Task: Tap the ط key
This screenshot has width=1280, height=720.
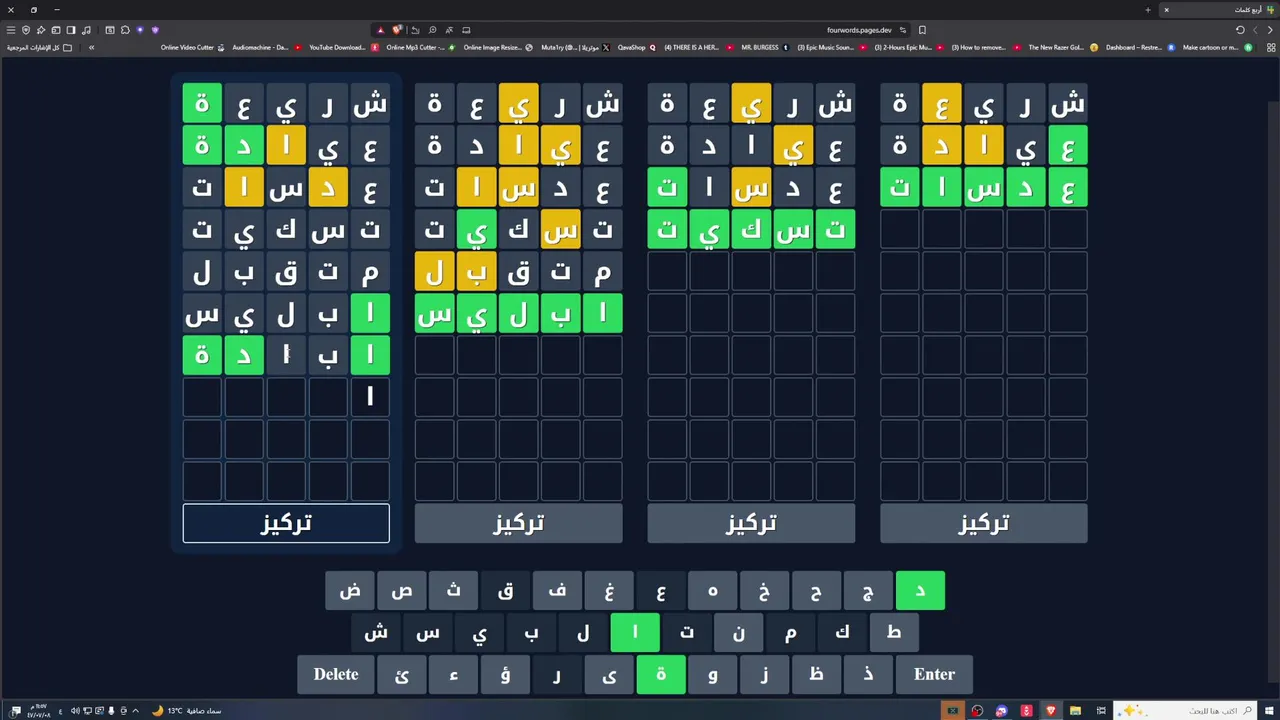Action: (x=894, y=632)
